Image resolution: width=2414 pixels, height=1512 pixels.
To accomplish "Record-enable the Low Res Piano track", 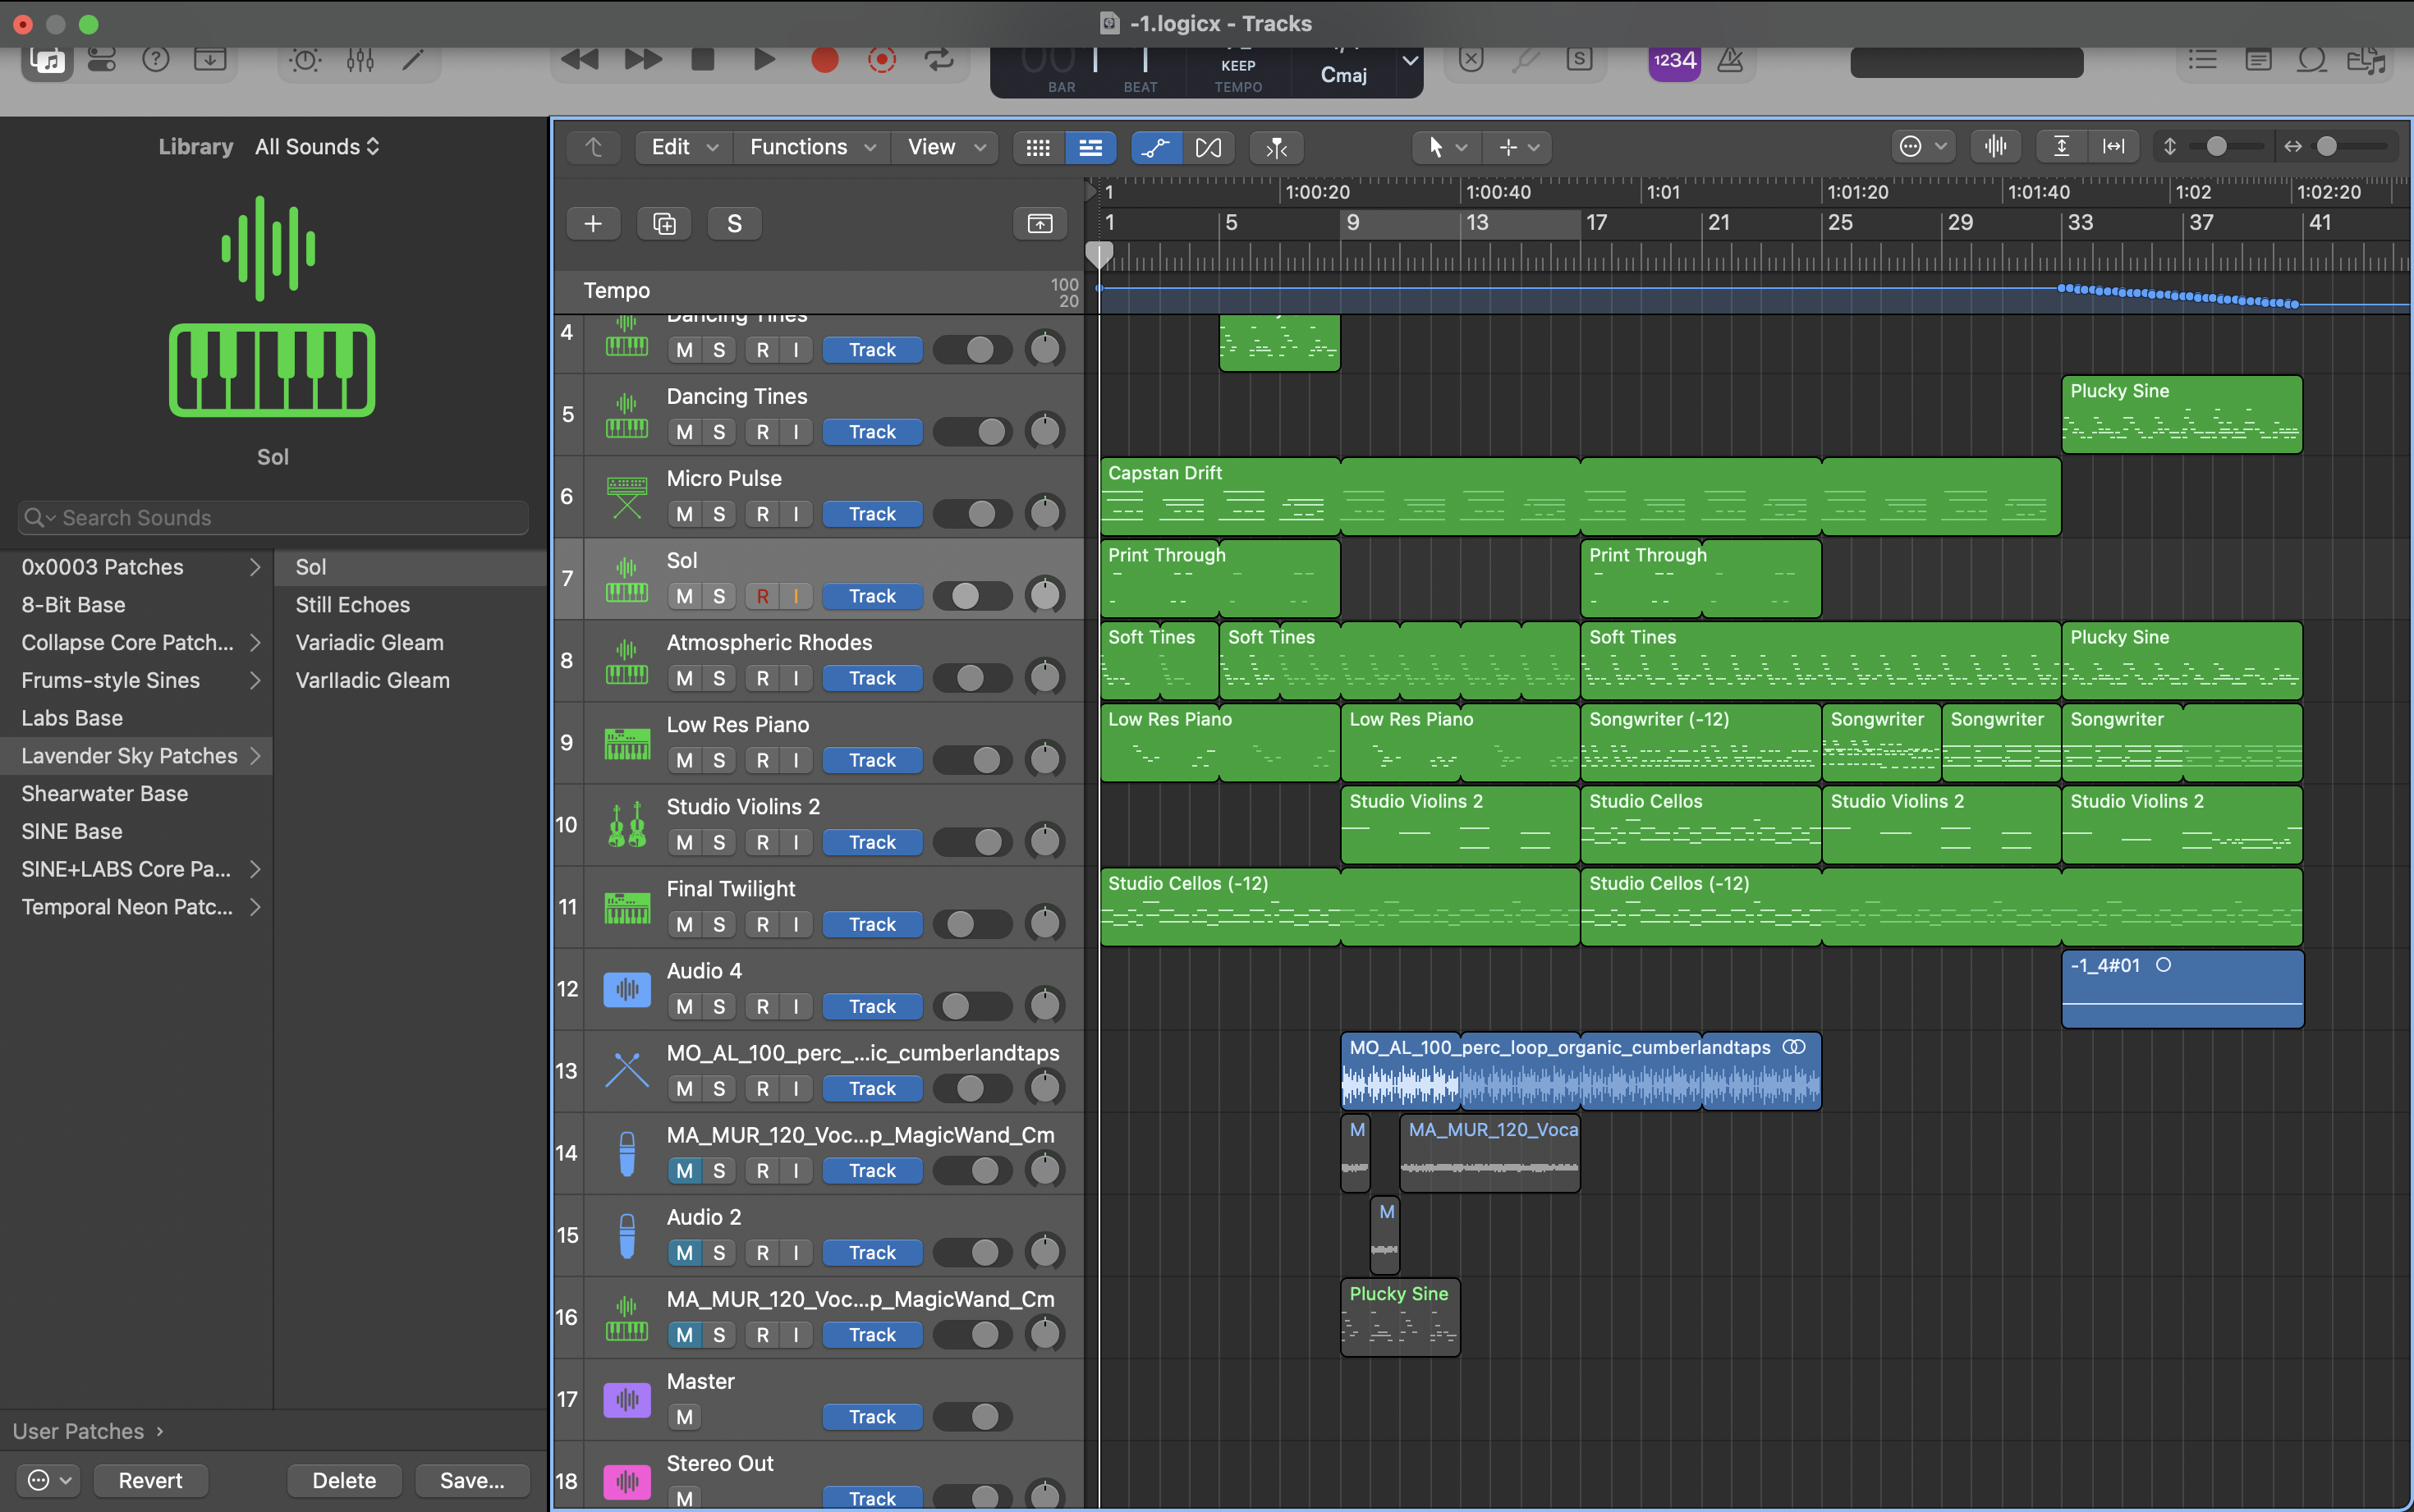I will [763, 760].
